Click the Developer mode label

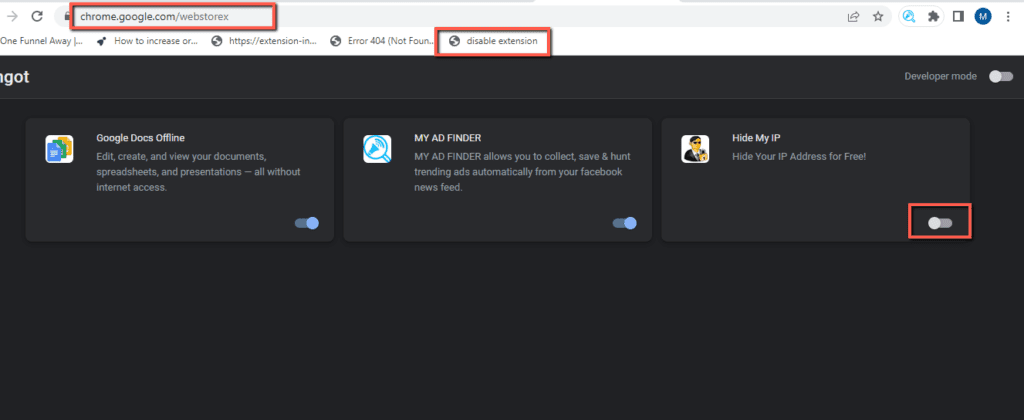point(940,76)
